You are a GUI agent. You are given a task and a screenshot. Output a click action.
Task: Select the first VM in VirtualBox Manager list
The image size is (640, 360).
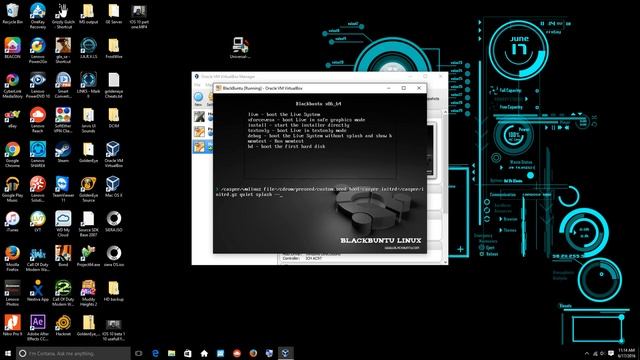click(202, 117)
